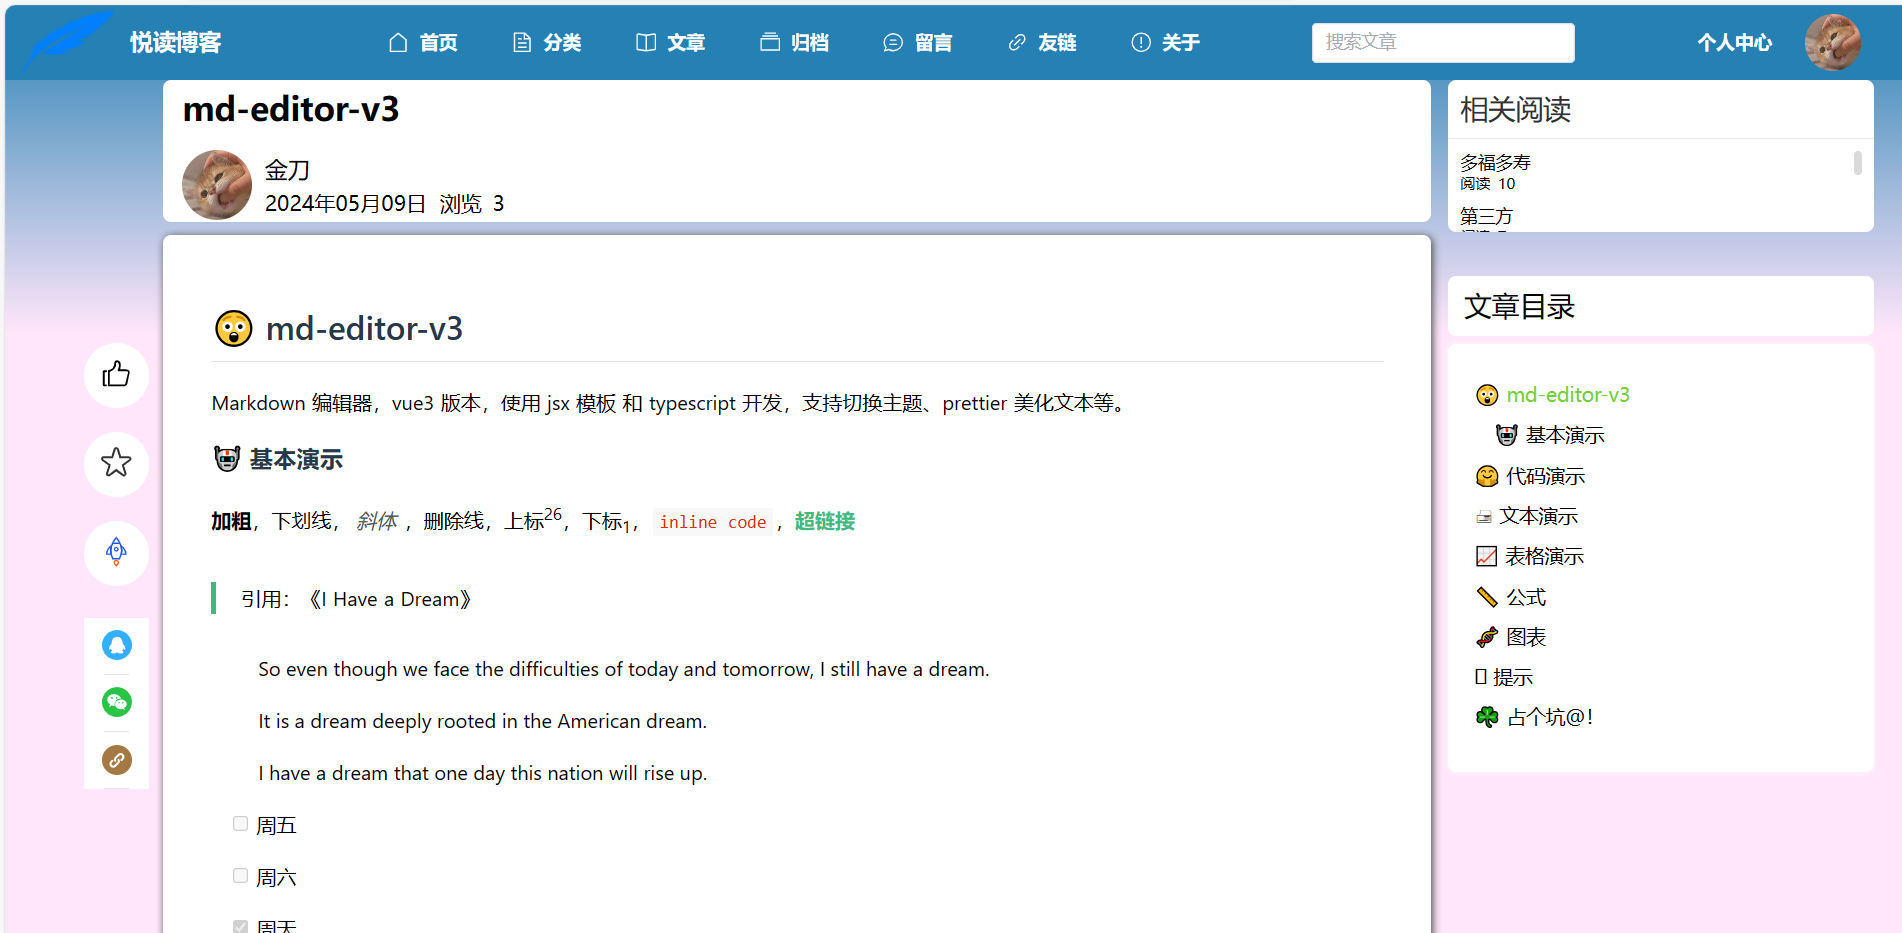Open 首页 in the navigation bar
1902x933 pixels.
point(439,42)
